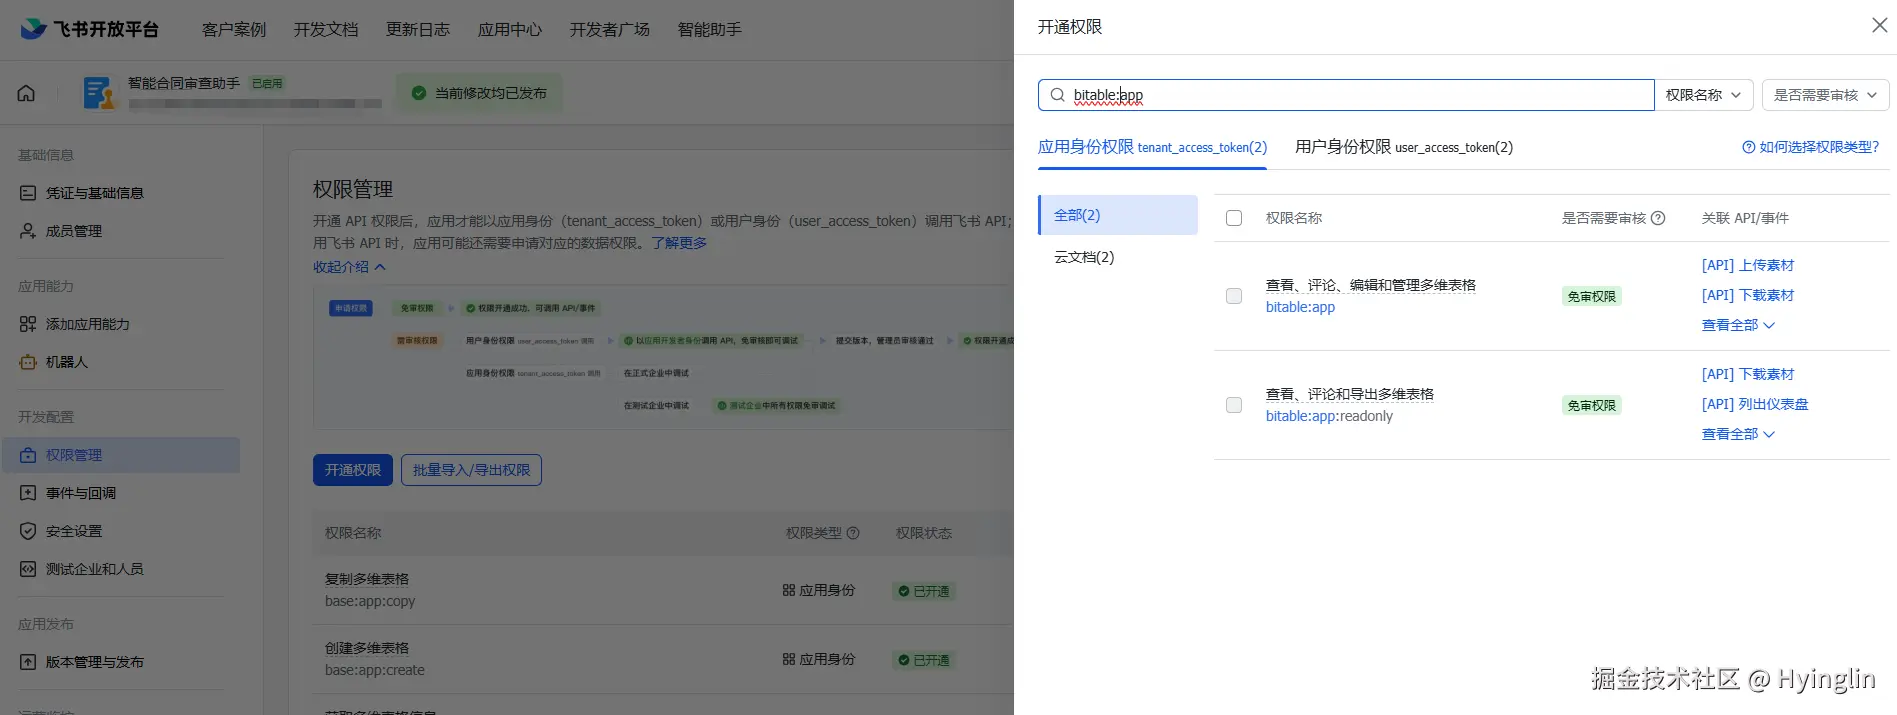
Task: Click the 安全设置 shield icon
Action: [x=28, y=531]
